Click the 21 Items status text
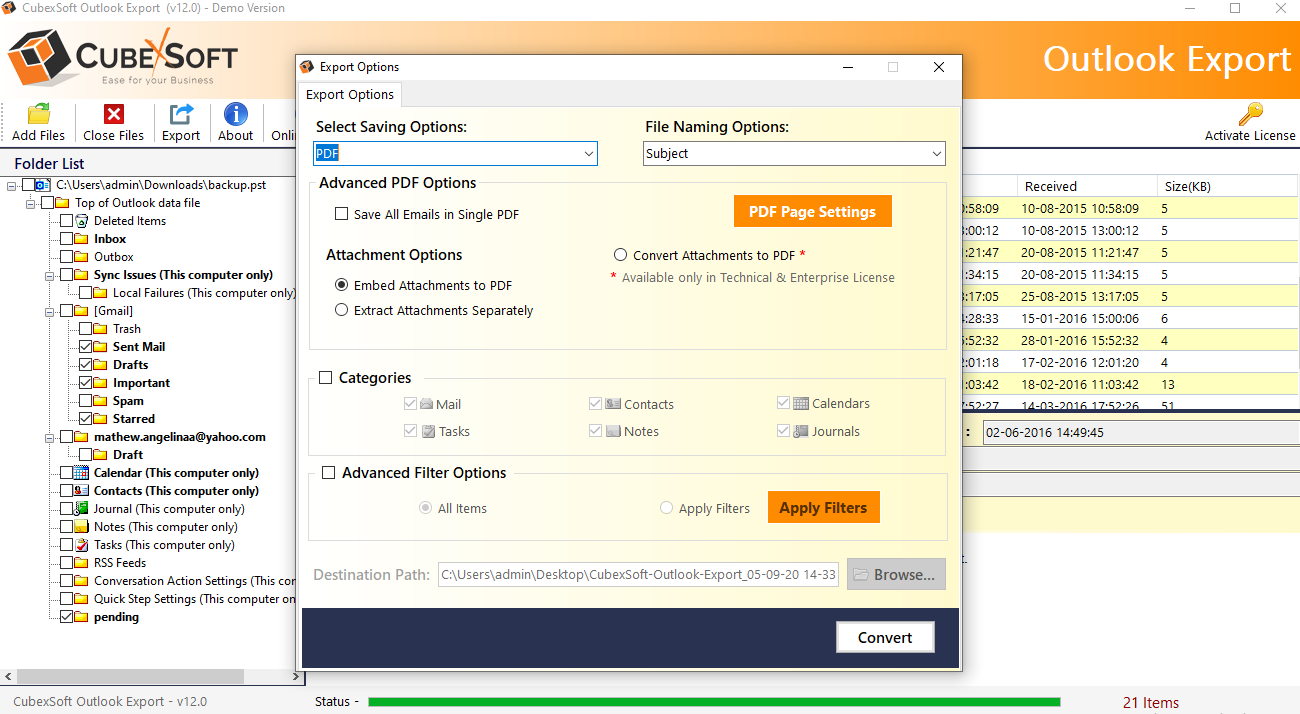 tap(1151, 702)
